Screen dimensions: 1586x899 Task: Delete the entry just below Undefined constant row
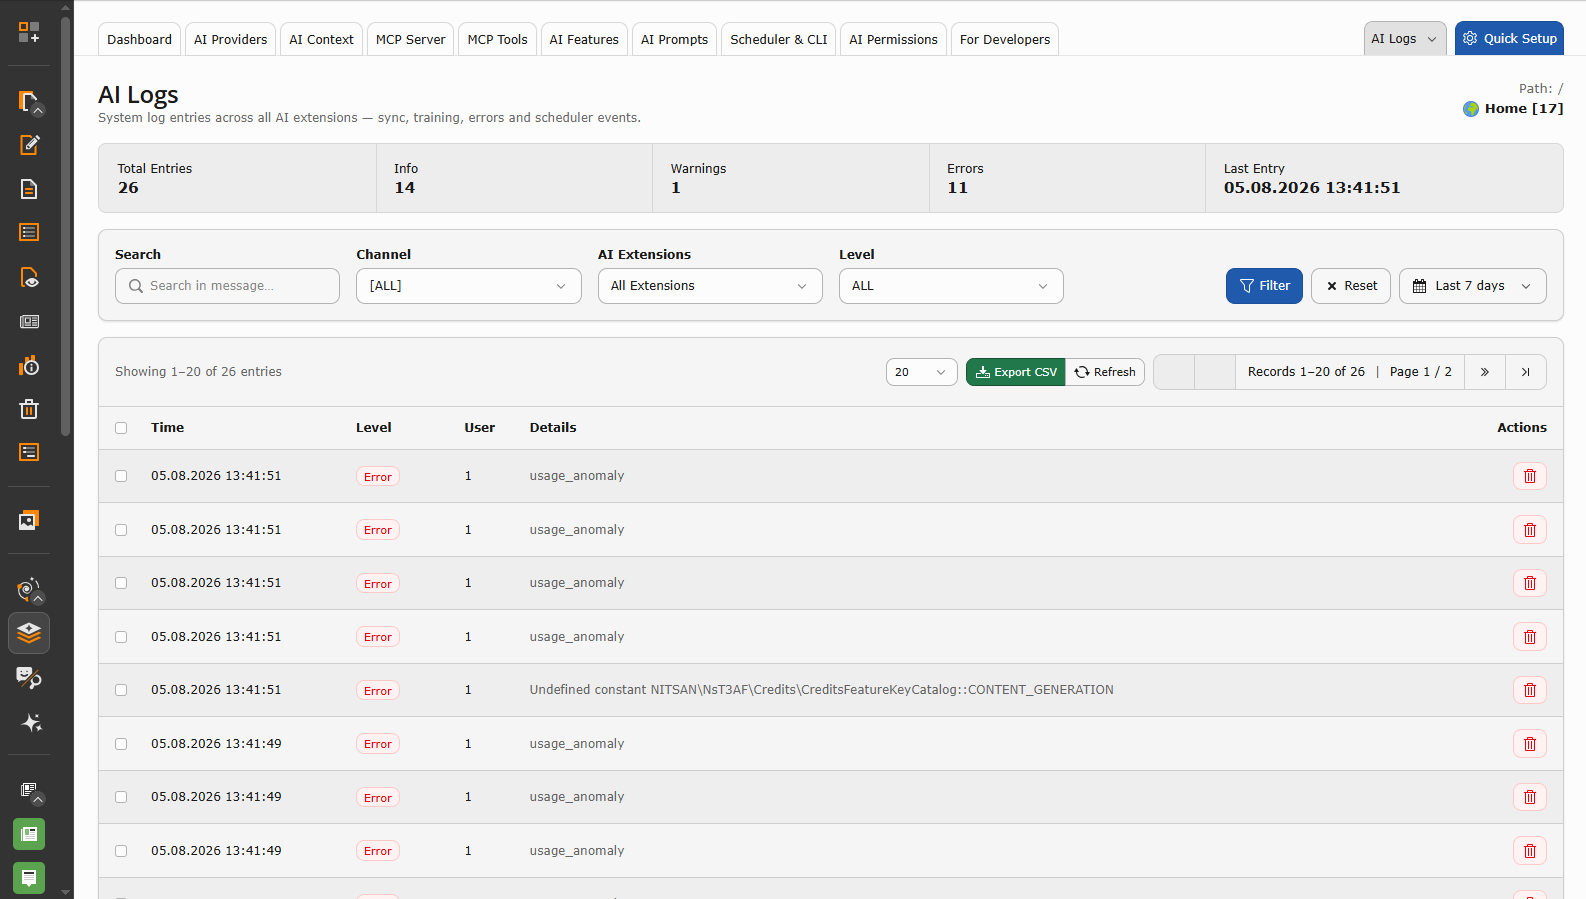[1529, 744]
